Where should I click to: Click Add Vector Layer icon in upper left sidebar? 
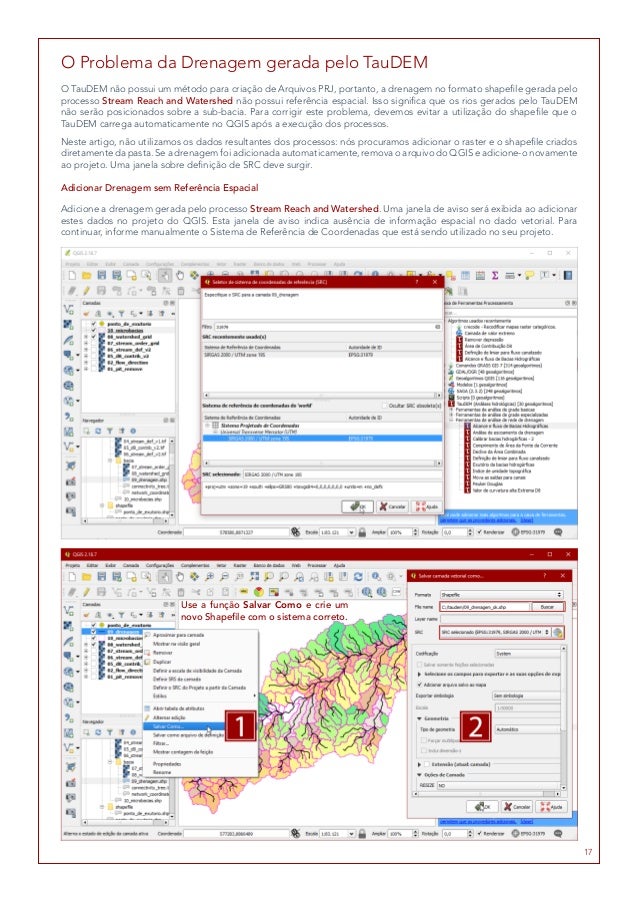(x=69, y=310)
